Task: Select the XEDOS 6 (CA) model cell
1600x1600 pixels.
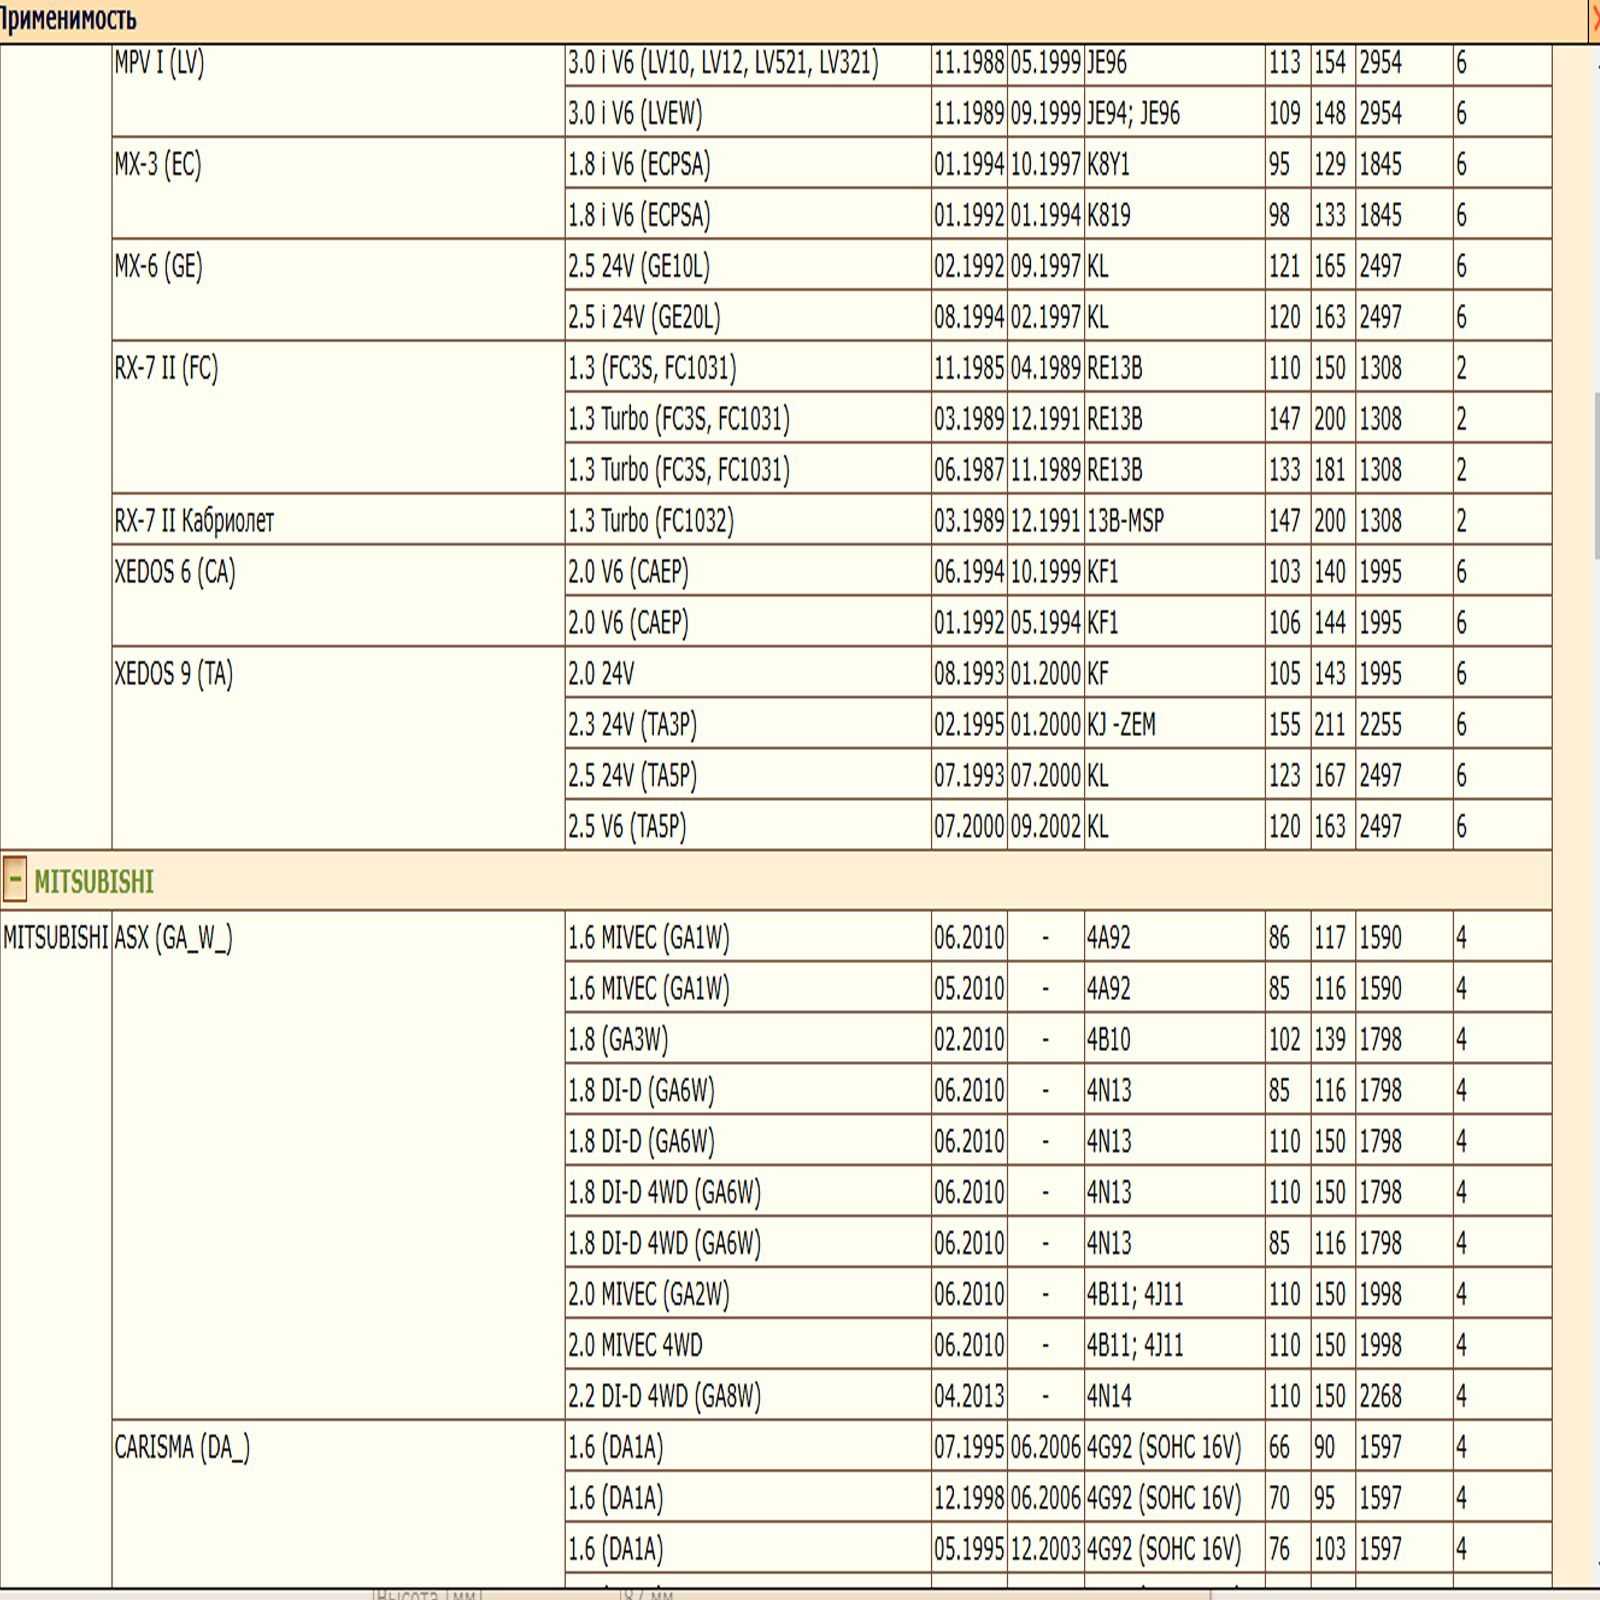Action: [175, 572]
